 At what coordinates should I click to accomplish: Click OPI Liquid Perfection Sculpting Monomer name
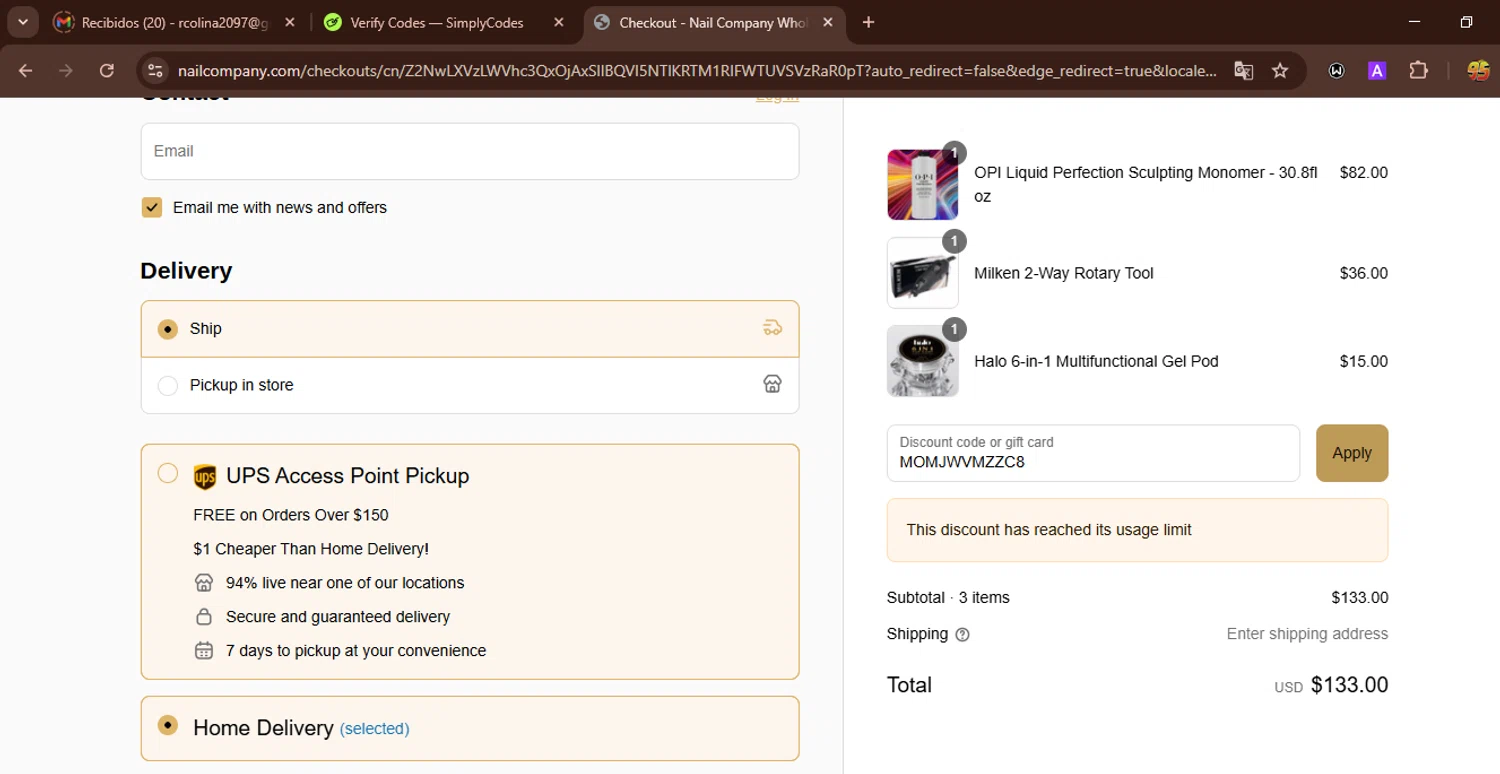click(x=1146, y=184)
